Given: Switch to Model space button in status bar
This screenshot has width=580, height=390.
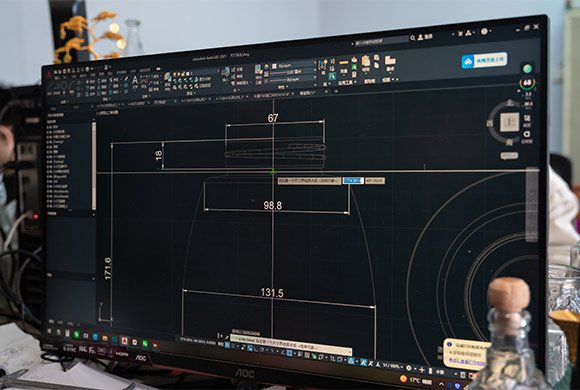Looking at the screenshot, I should tap(220, 344).
